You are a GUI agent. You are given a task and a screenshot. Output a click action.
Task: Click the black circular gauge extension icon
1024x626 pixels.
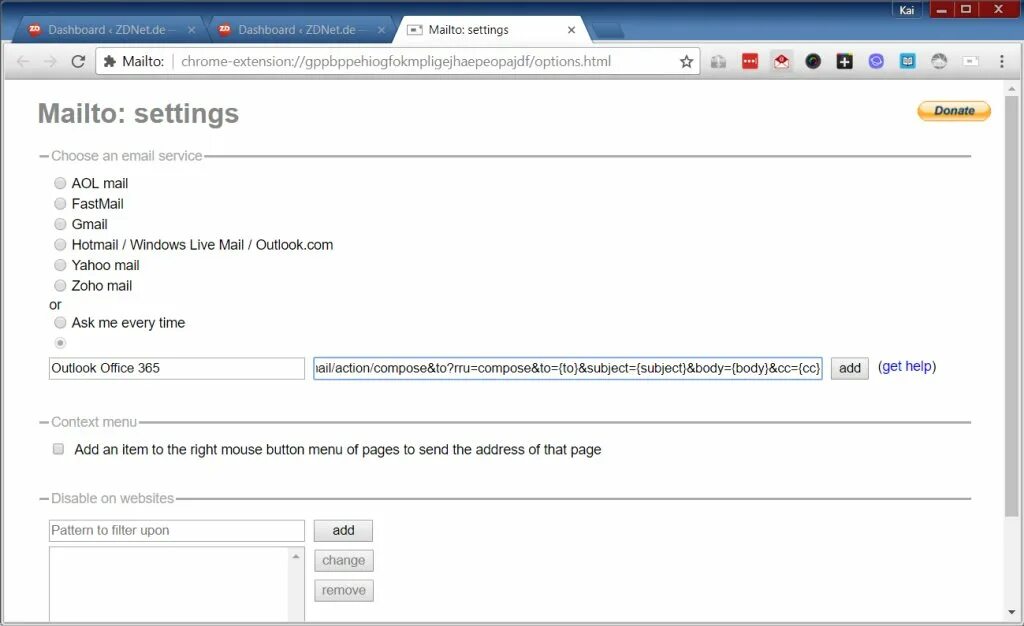coord(812,61)
